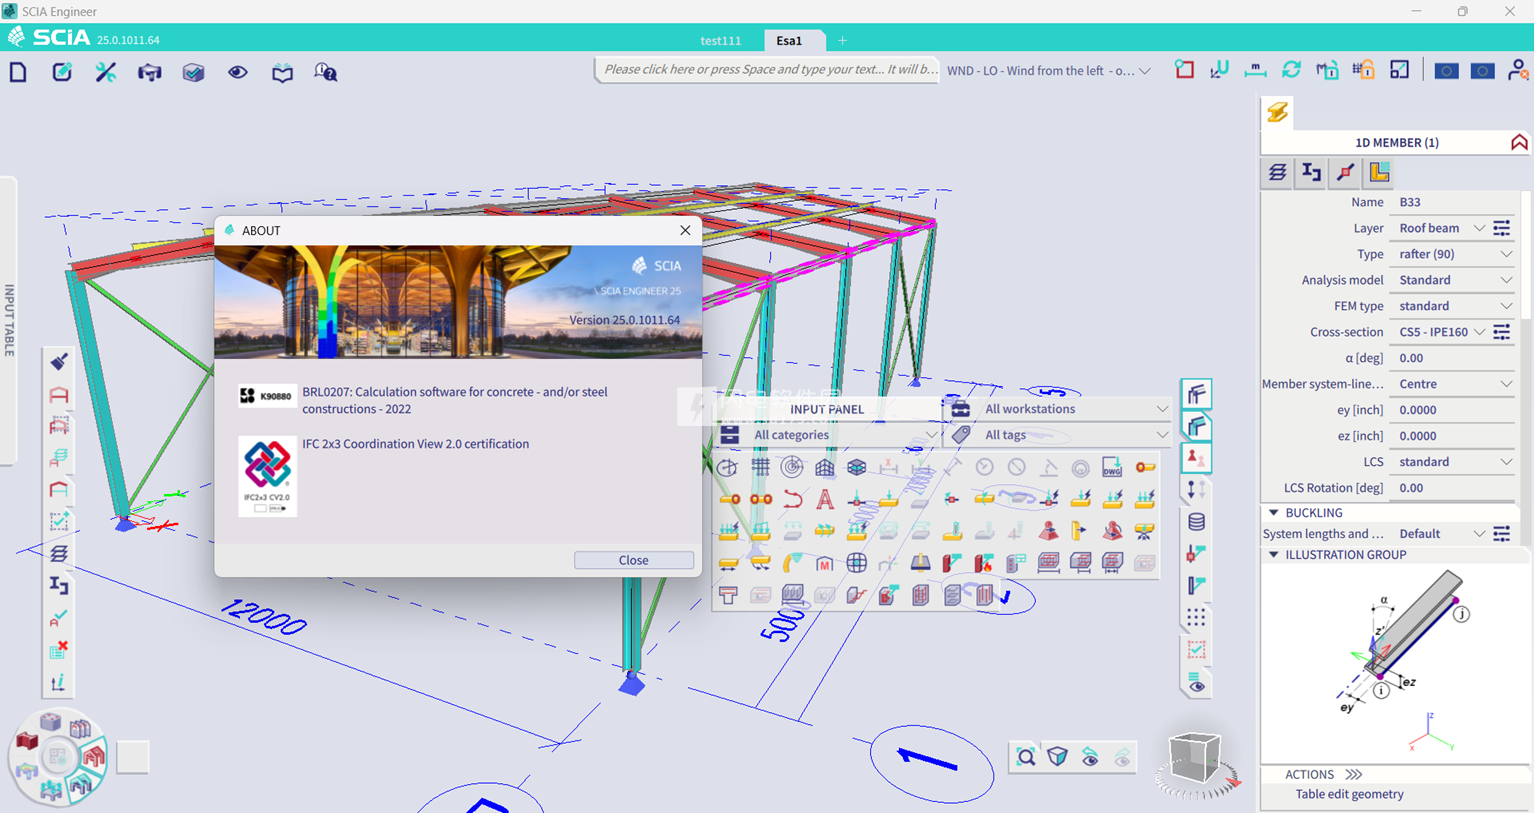Click the DWG import icon in input panel
Image resolution: width=1534 pixels, height=813 pixels.
click(1112, 467)
